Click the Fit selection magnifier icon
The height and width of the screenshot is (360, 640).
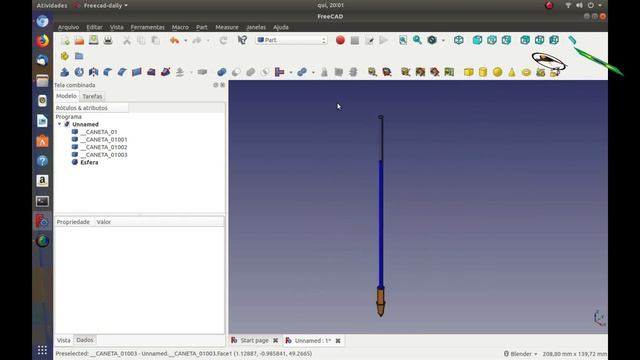coord(417,40)
